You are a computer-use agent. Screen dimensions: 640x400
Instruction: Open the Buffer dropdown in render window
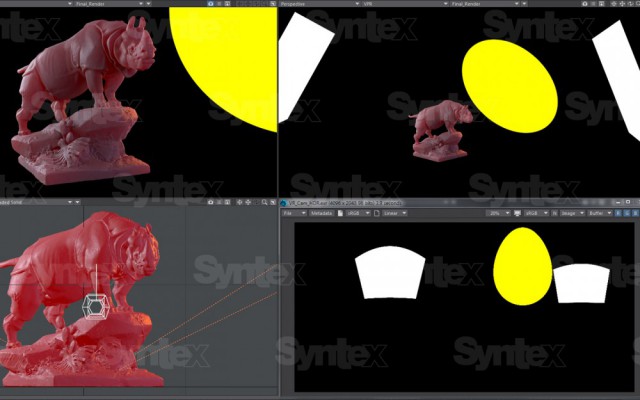point(599,213)
